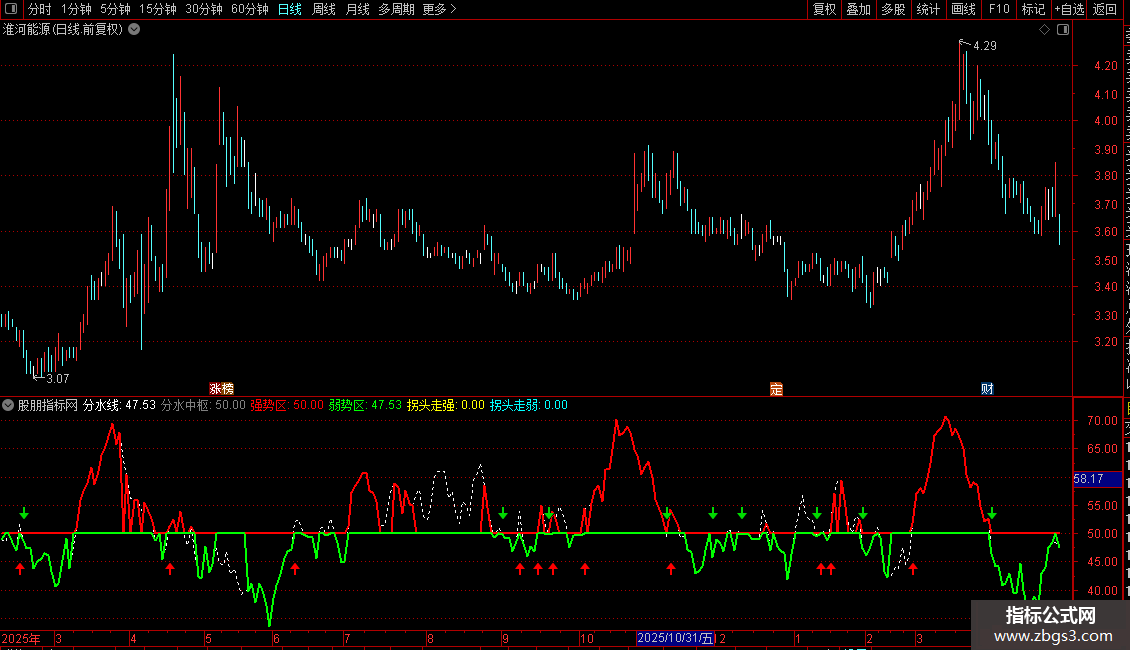This screenshot has height=650, width=1130.
Task: Click the 画线 draw-line button
Action: (x=963, y=9)
